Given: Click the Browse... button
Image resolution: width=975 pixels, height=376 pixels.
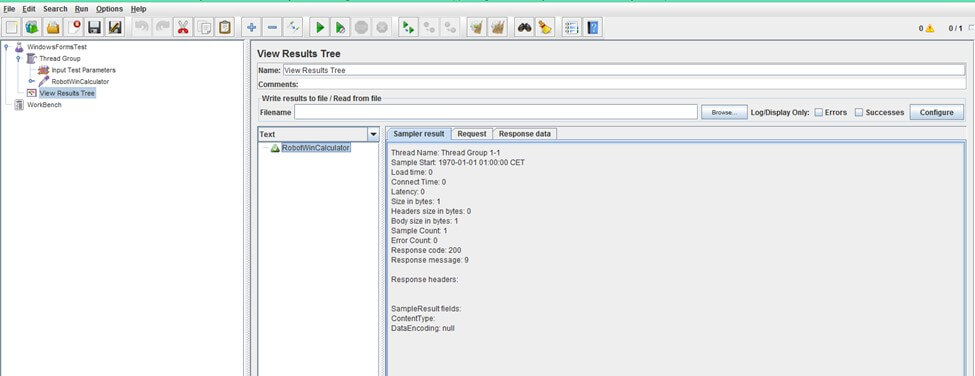Looking at the screenshot, I should (x=724, y=112).
